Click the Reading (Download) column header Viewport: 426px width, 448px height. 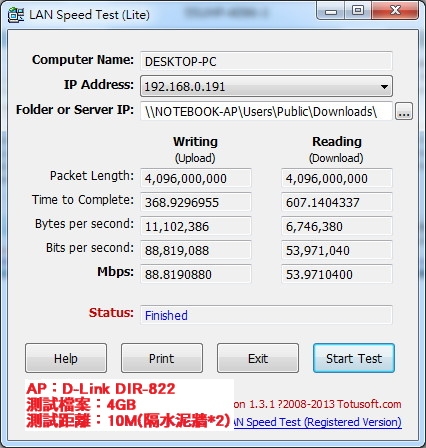[x=336, y=149]
